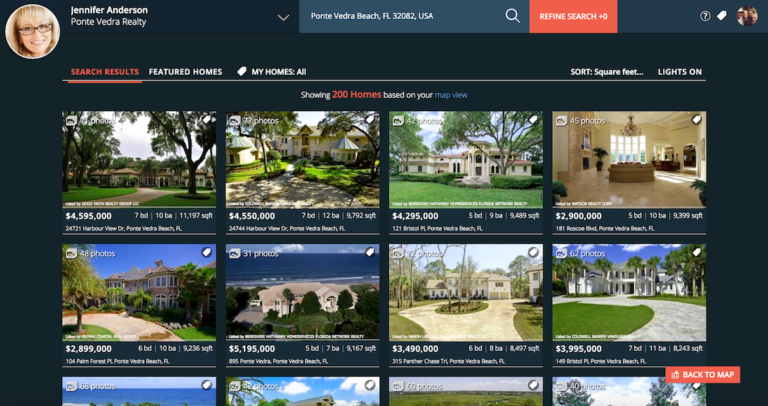The height and width of the screenshot is (406, 768).
Task: Click address 181 Roscoe Blvd
Action: pyautogui.click(x=605, y=228)
